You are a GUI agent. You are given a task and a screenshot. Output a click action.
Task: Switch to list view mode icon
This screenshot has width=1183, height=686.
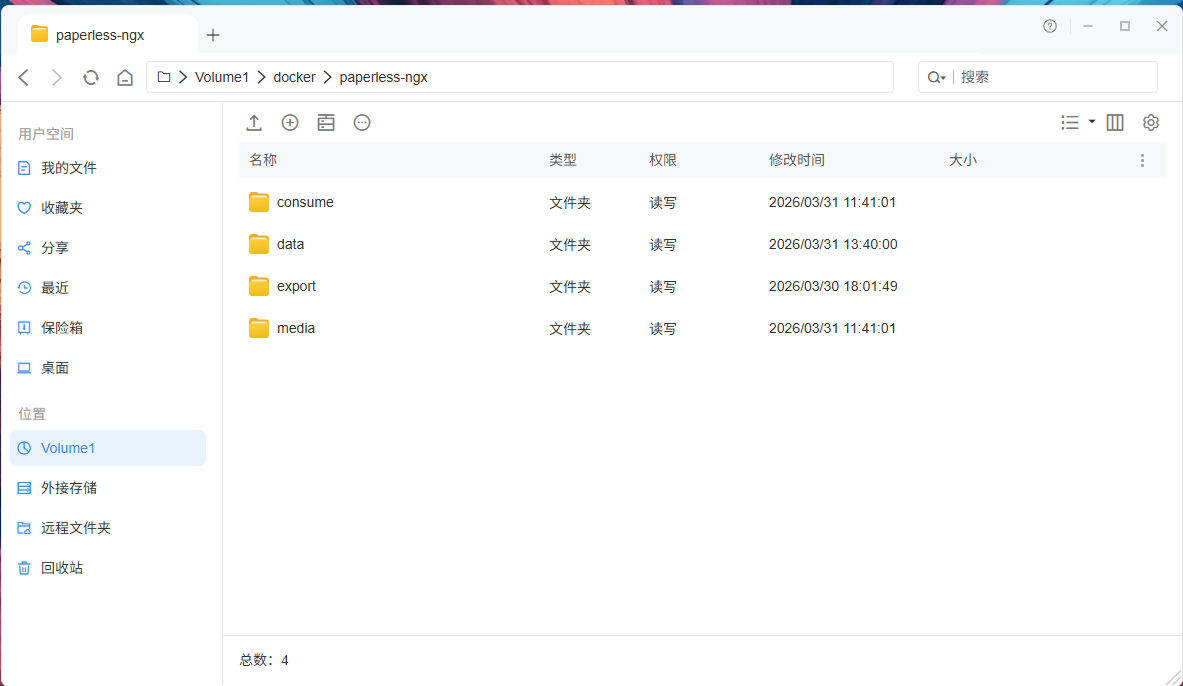tap(1070, 122)
